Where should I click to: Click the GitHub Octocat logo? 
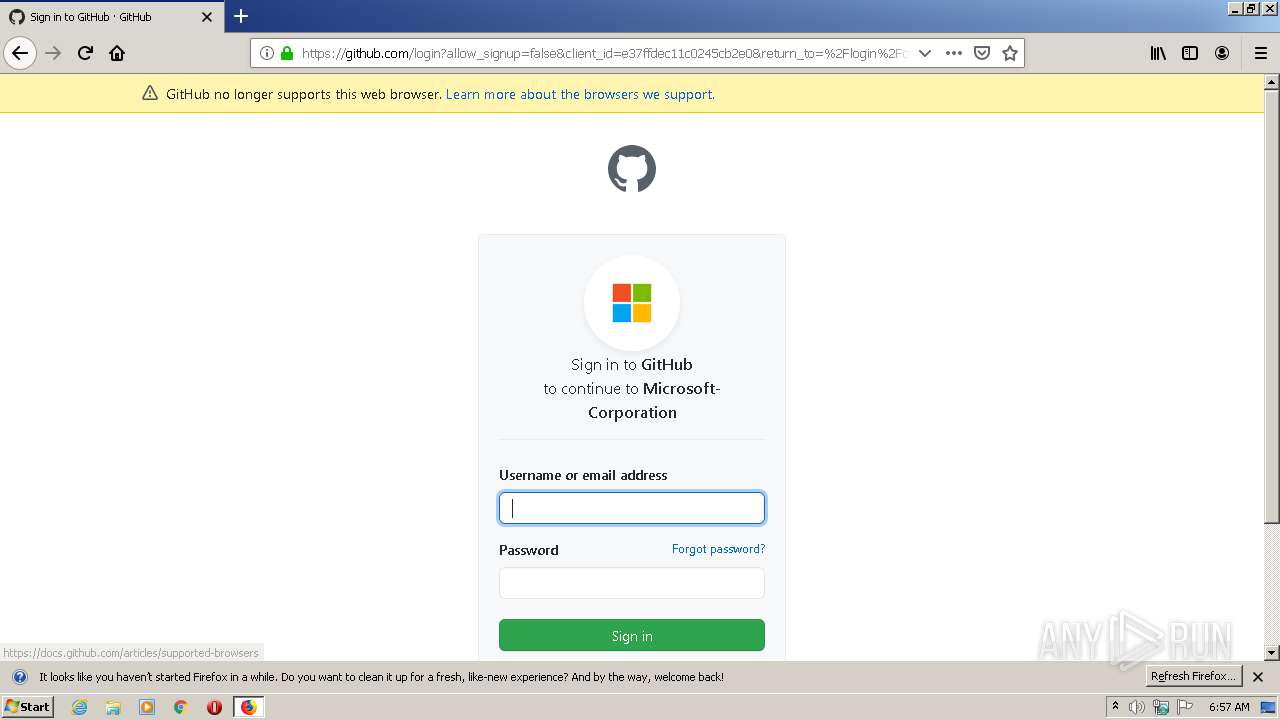pos(632,169)
